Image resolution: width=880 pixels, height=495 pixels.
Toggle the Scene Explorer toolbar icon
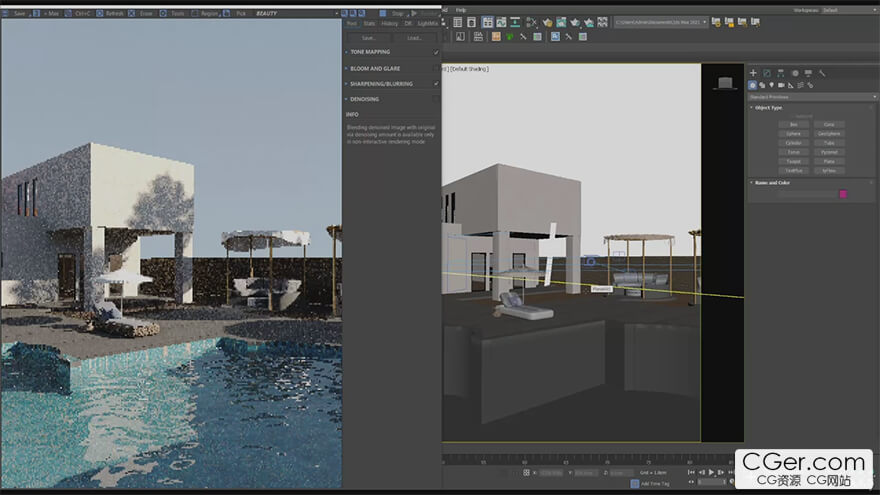coord(458,22)
